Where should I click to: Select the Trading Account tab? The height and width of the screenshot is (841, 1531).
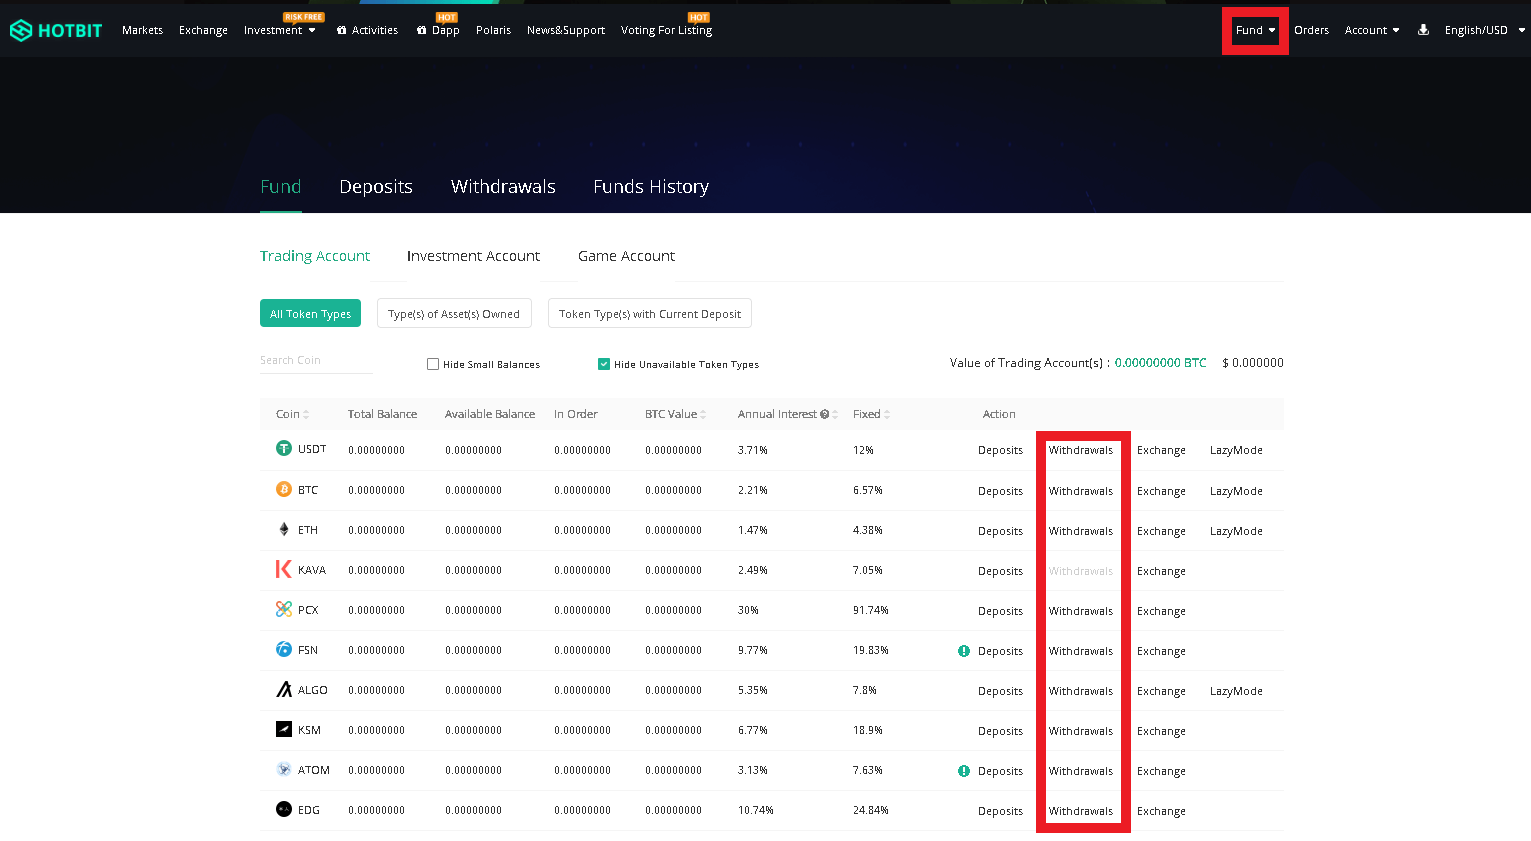click(315, 256)
